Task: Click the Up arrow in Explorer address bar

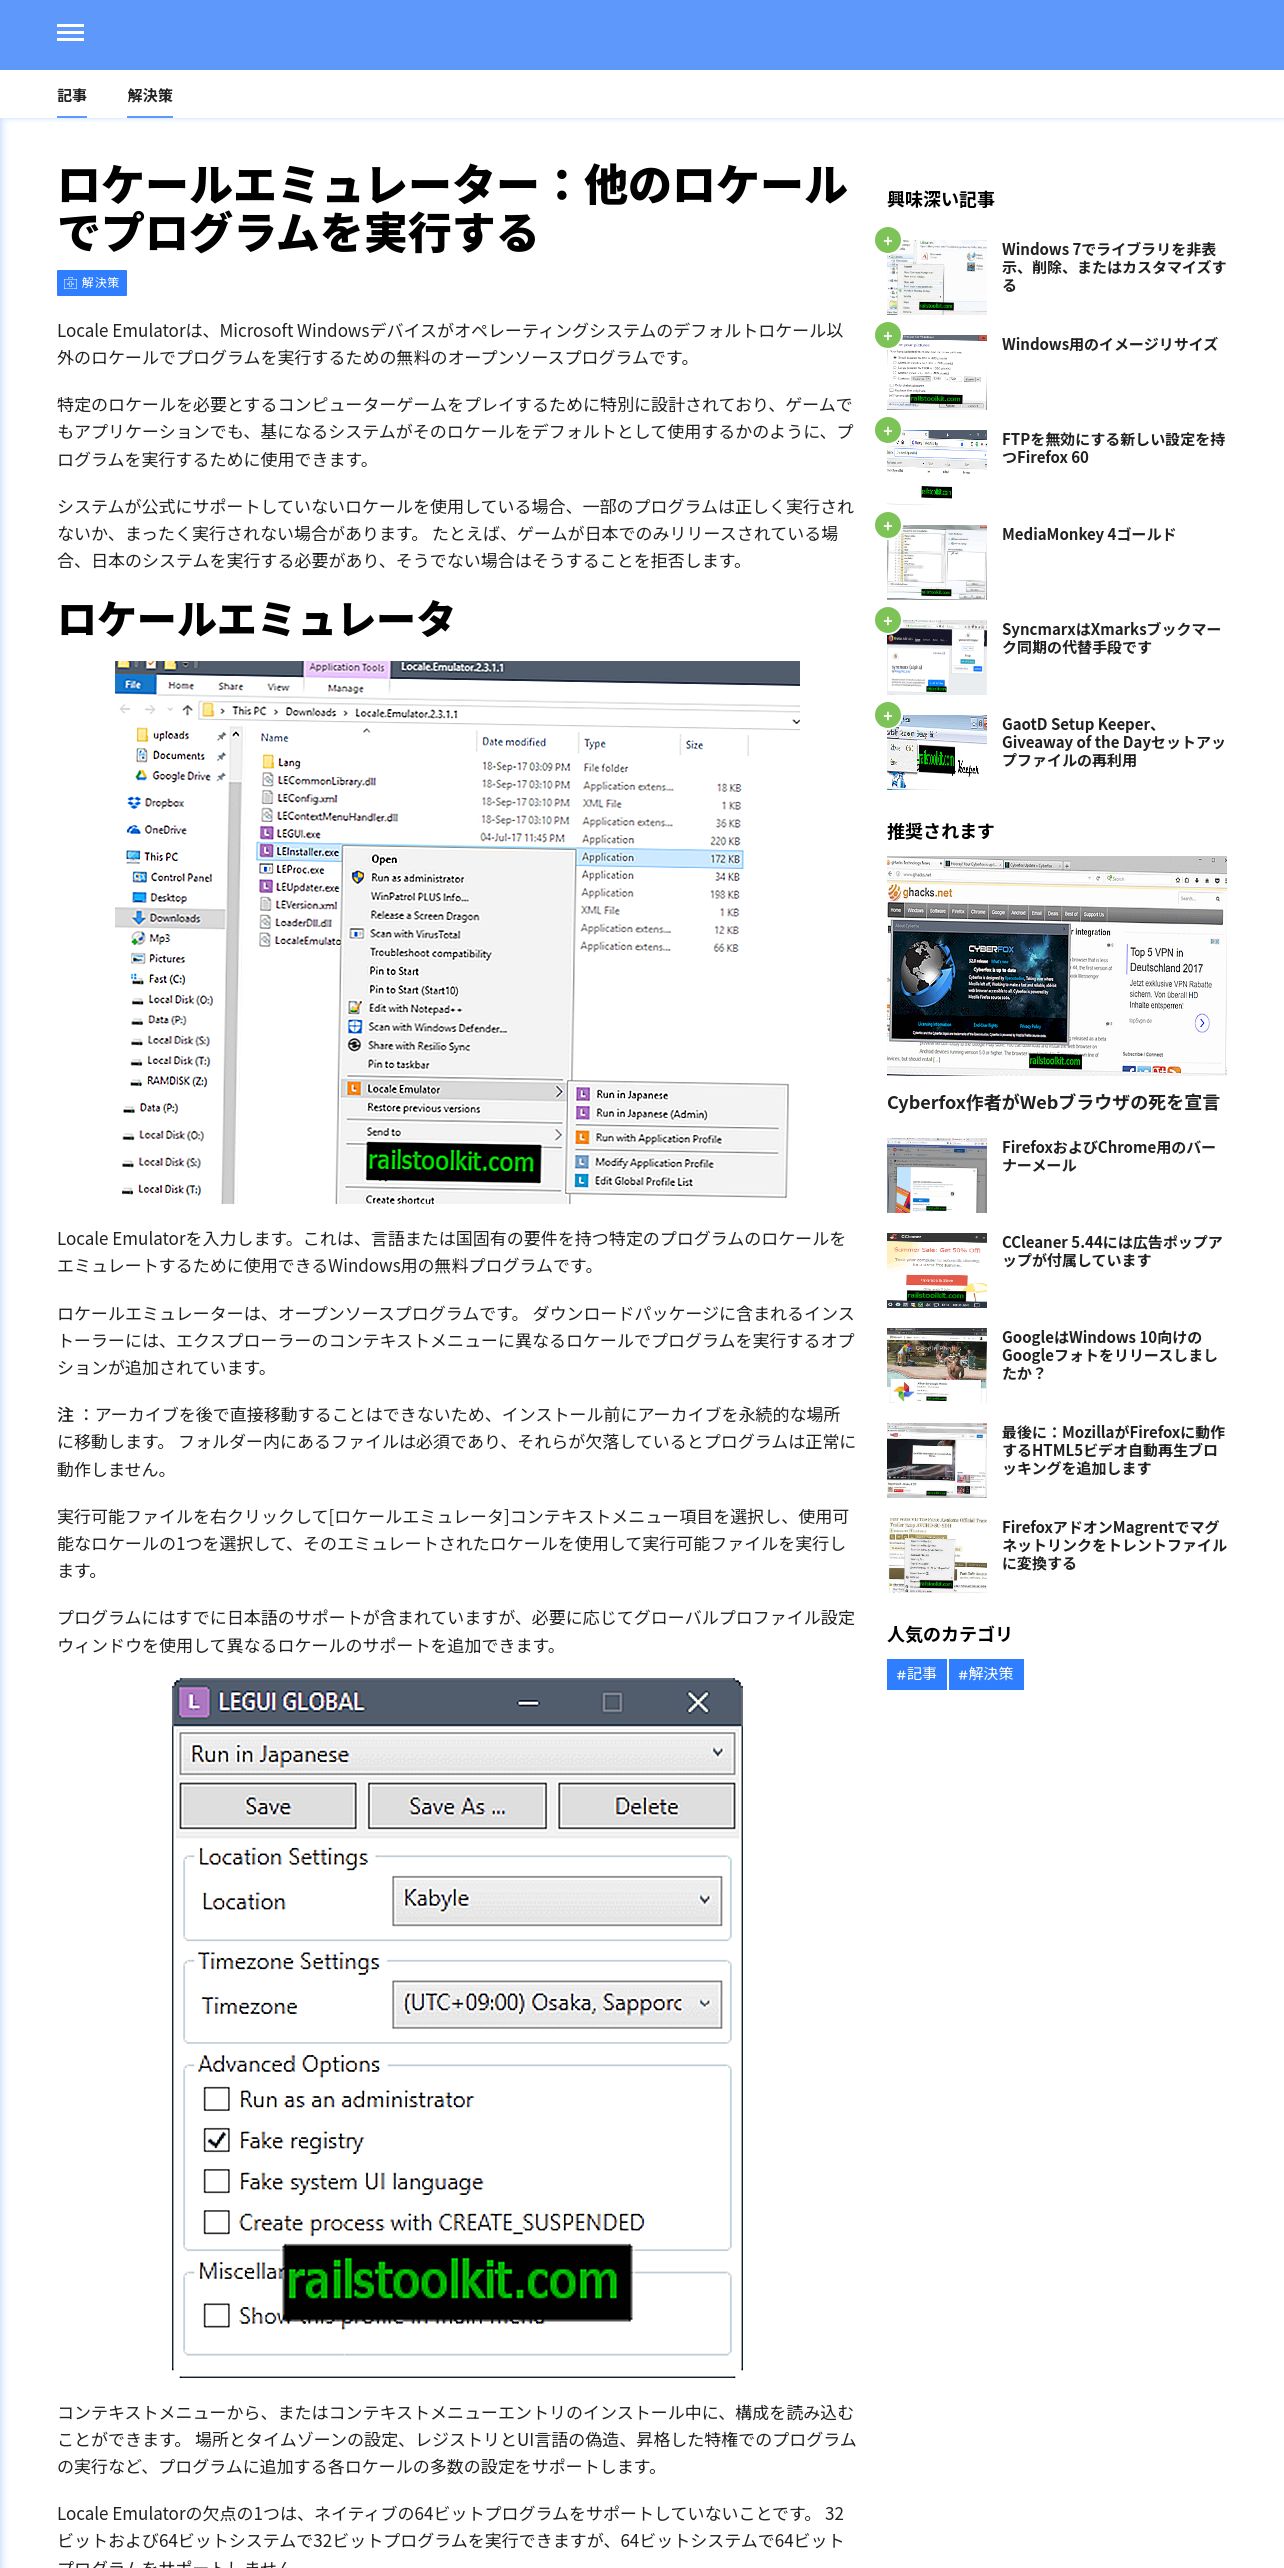Action: coord(187,710)
